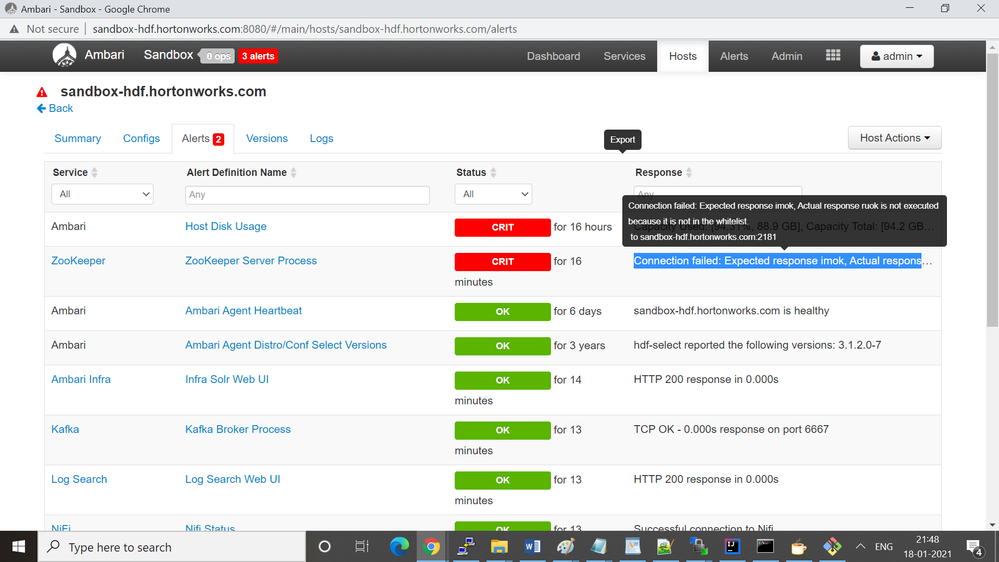
Task: Expand the Service filter dropdown
Action: click(103, 194)
